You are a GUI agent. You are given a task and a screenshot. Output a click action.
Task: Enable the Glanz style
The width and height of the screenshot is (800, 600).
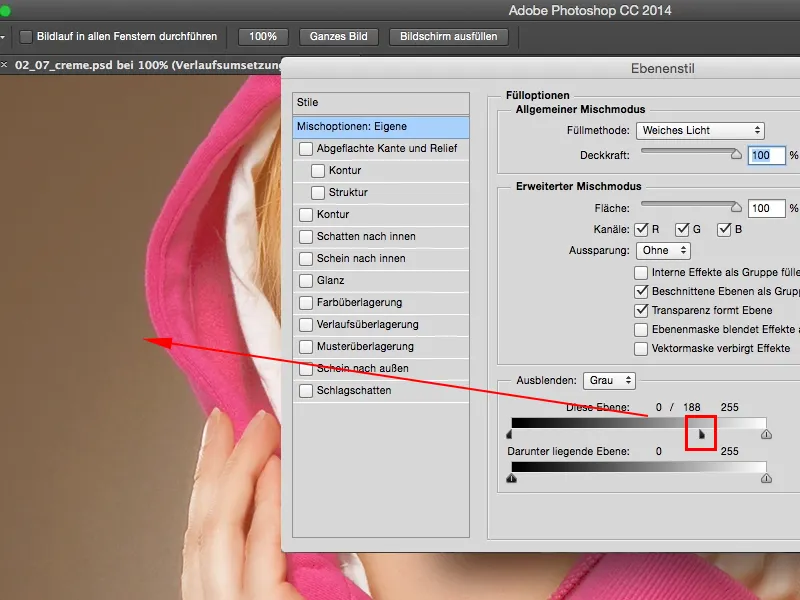point(307,280)
